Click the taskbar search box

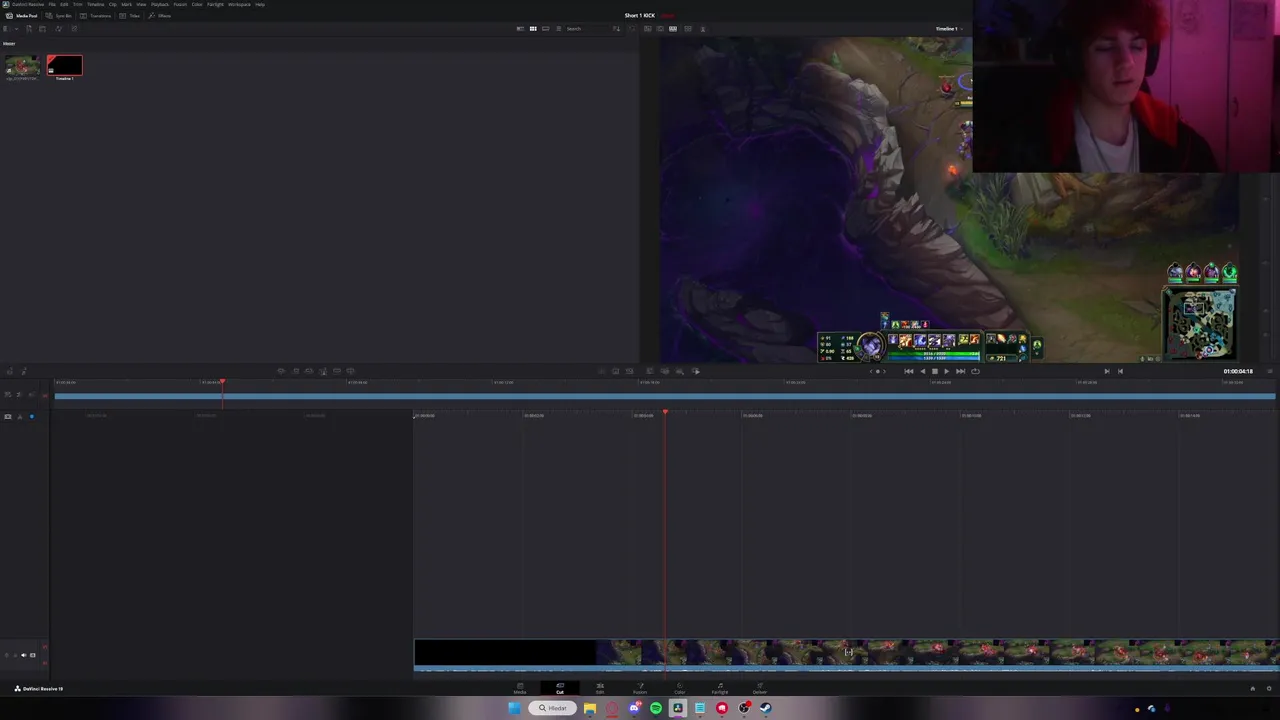click(552, 708)
